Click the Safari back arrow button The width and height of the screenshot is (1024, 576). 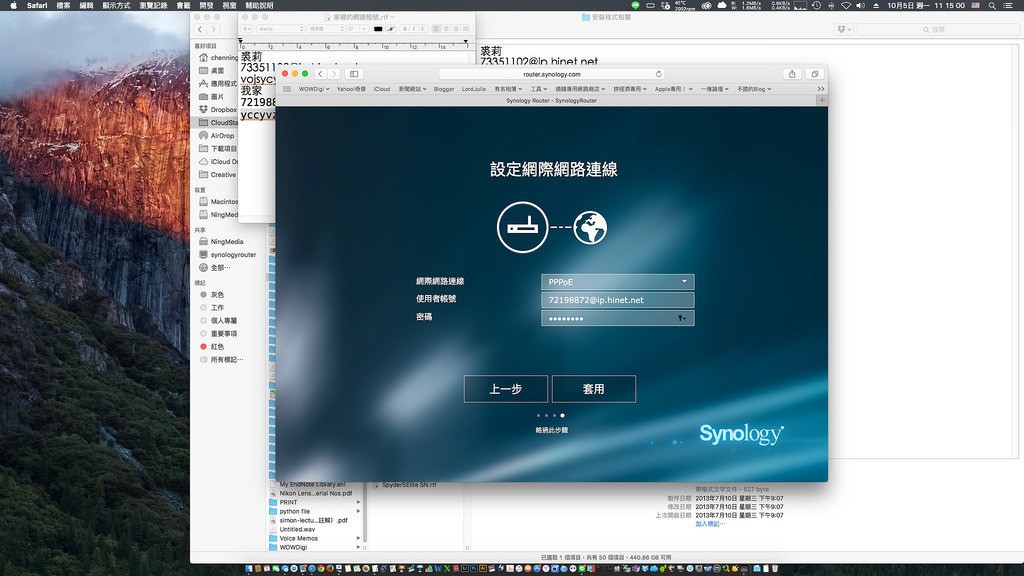point(321,74)
